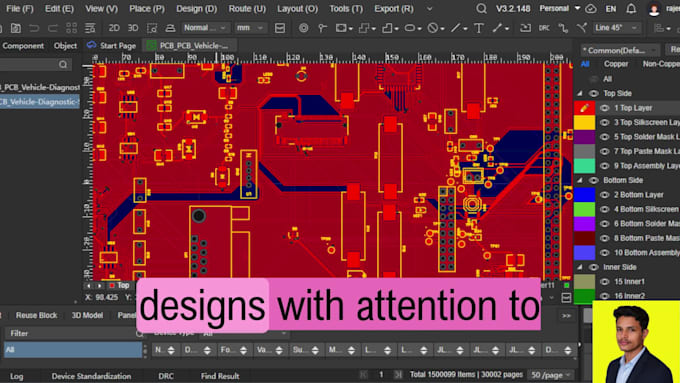Open the Reuse Block library tab

tap(36, 315)
